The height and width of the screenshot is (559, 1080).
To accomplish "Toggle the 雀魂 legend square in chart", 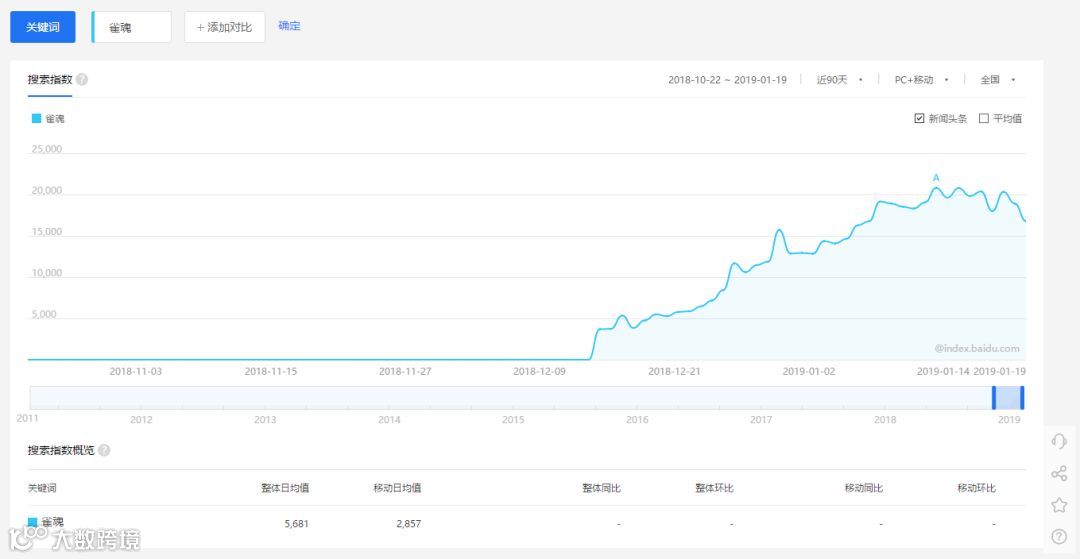I will click(x=37, y=118).
